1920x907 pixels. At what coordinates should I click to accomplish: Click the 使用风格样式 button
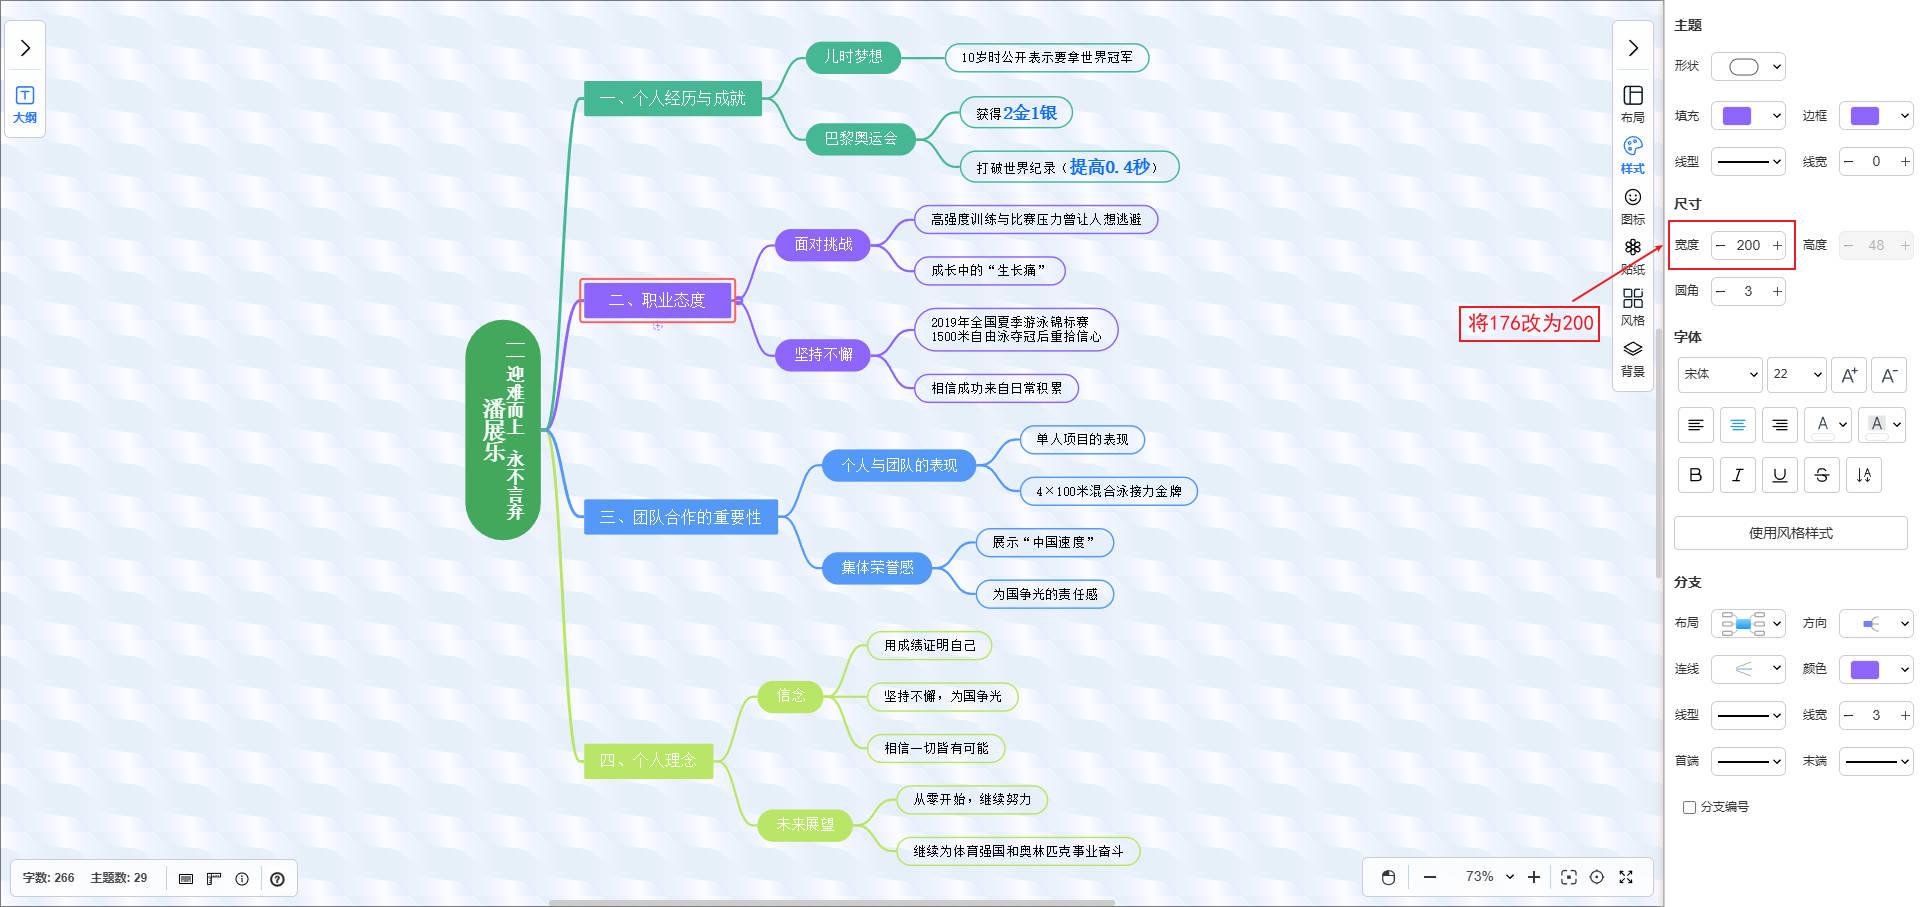pos(1790,533)
